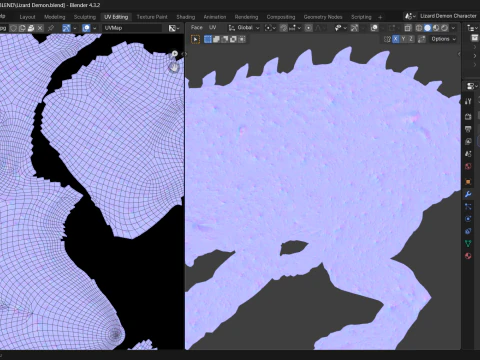Open the View Layer properties tab
Viewport: 480px width, 360px height.
(468, 142)
